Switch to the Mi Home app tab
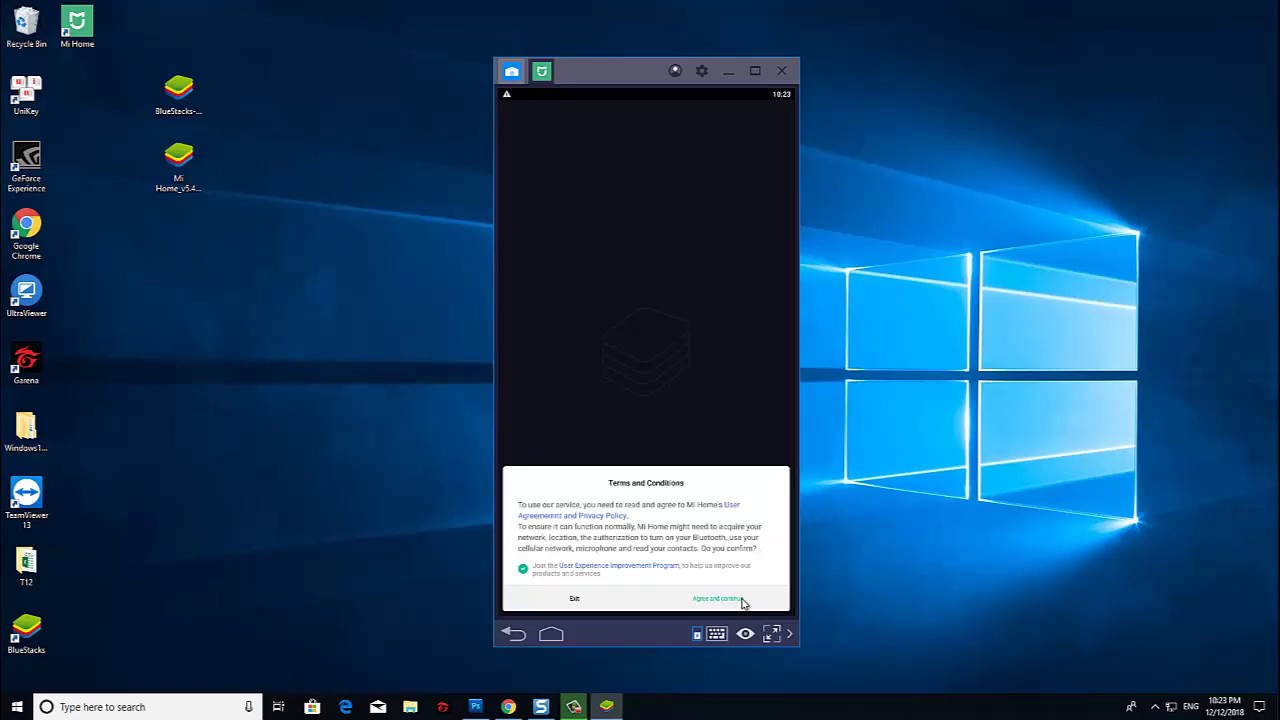The width and height of the screenshot is (1280, 720). (541, 71)
